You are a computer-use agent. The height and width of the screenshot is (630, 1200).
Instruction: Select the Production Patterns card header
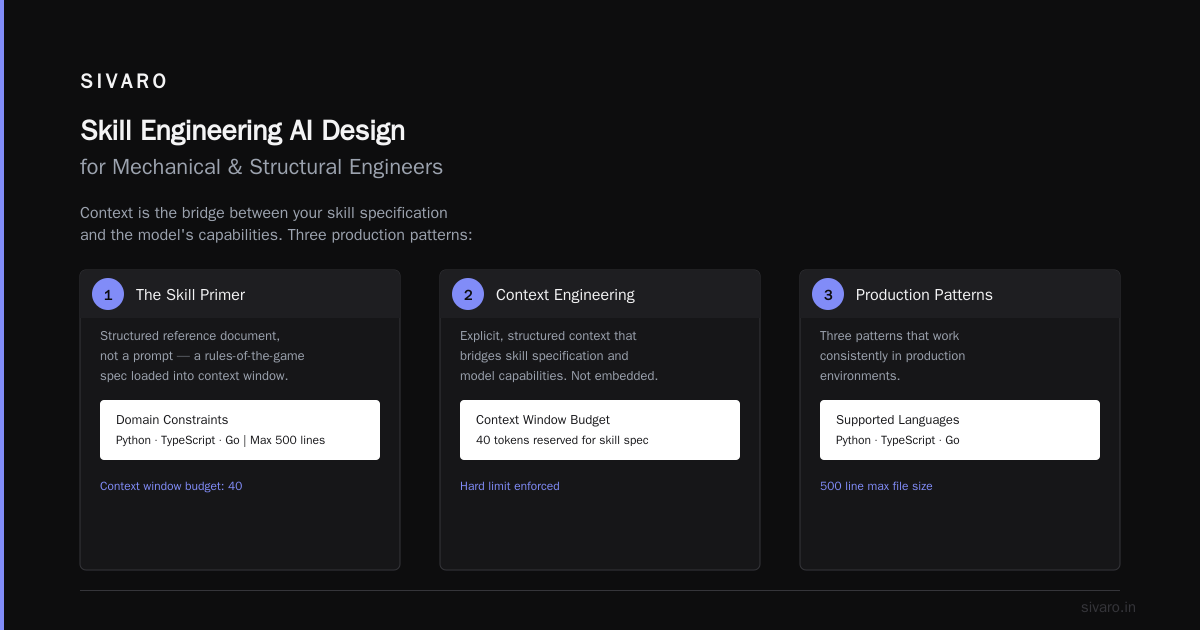(960, 294)
